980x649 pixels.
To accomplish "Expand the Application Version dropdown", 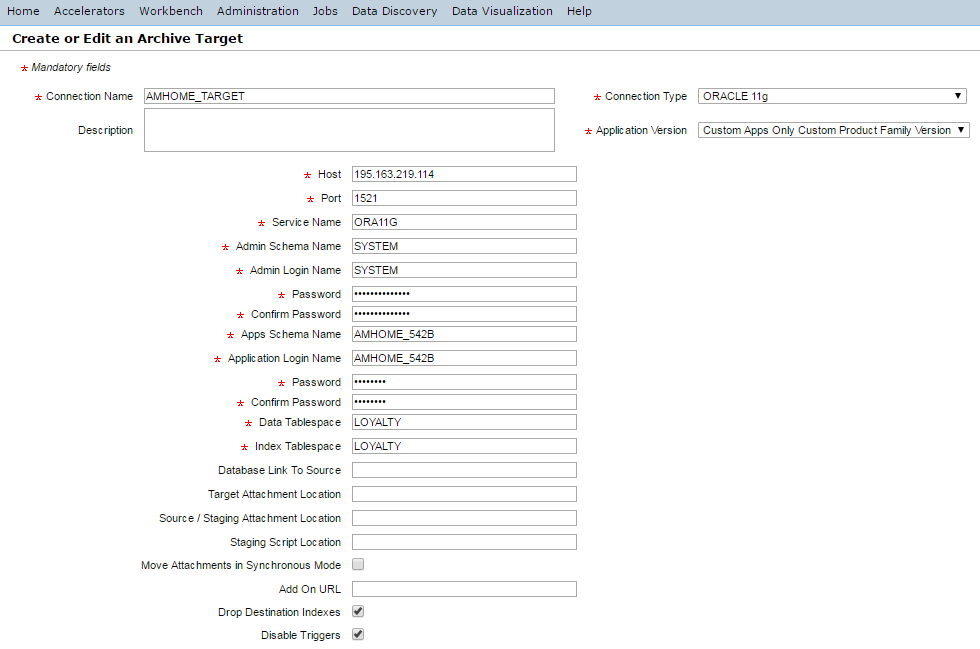I will click(x=834, y=130).
